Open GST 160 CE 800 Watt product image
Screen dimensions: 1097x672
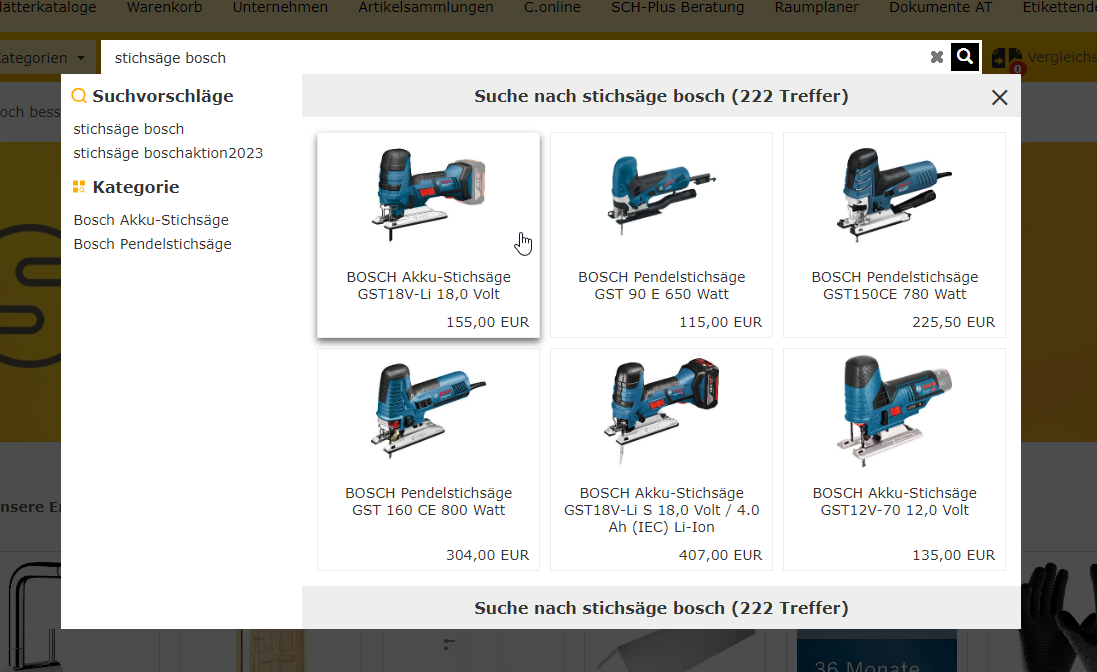click(428, 410)
